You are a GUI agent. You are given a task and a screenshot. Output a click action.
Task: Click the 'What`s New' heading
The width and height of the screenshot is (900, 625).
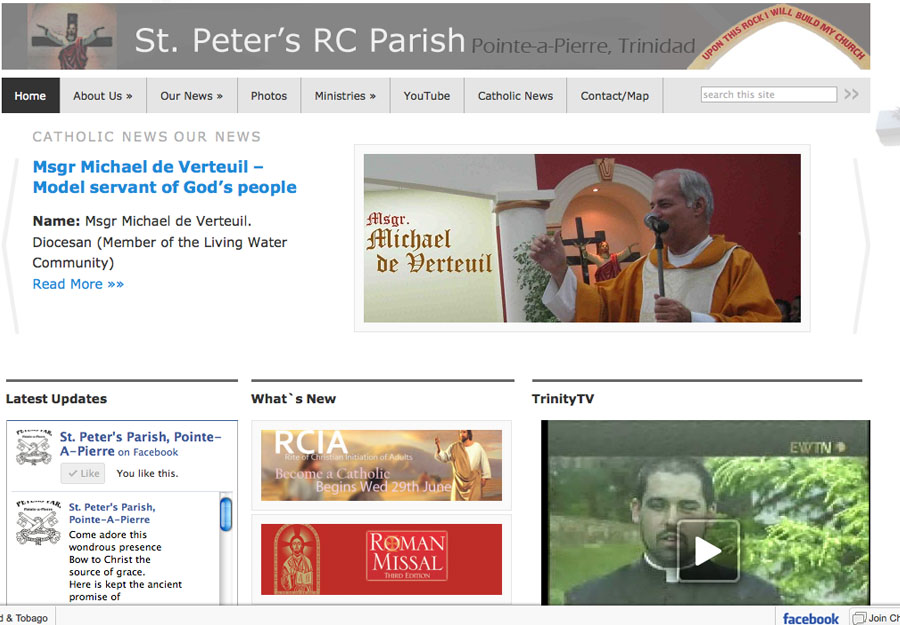(x=293, y=399)
